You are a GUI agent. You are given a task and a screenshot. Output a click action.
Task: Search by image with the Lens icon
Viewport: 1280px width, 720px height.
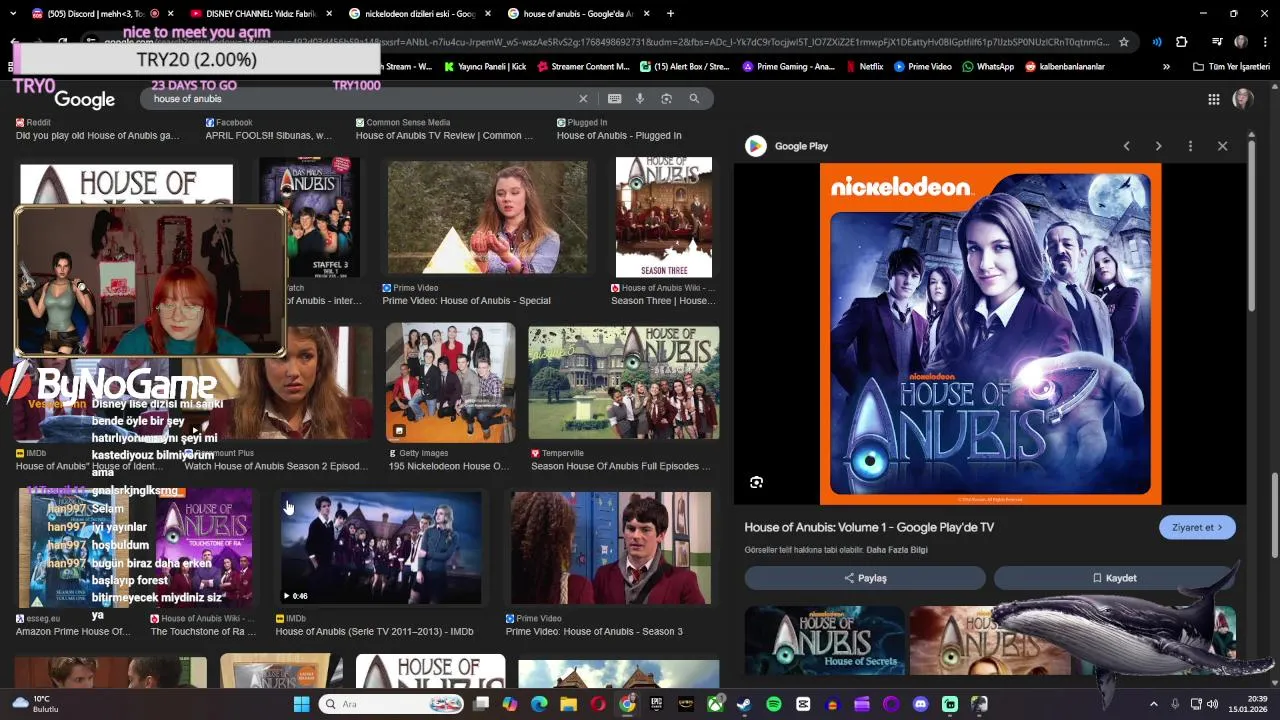pos(666,99)
